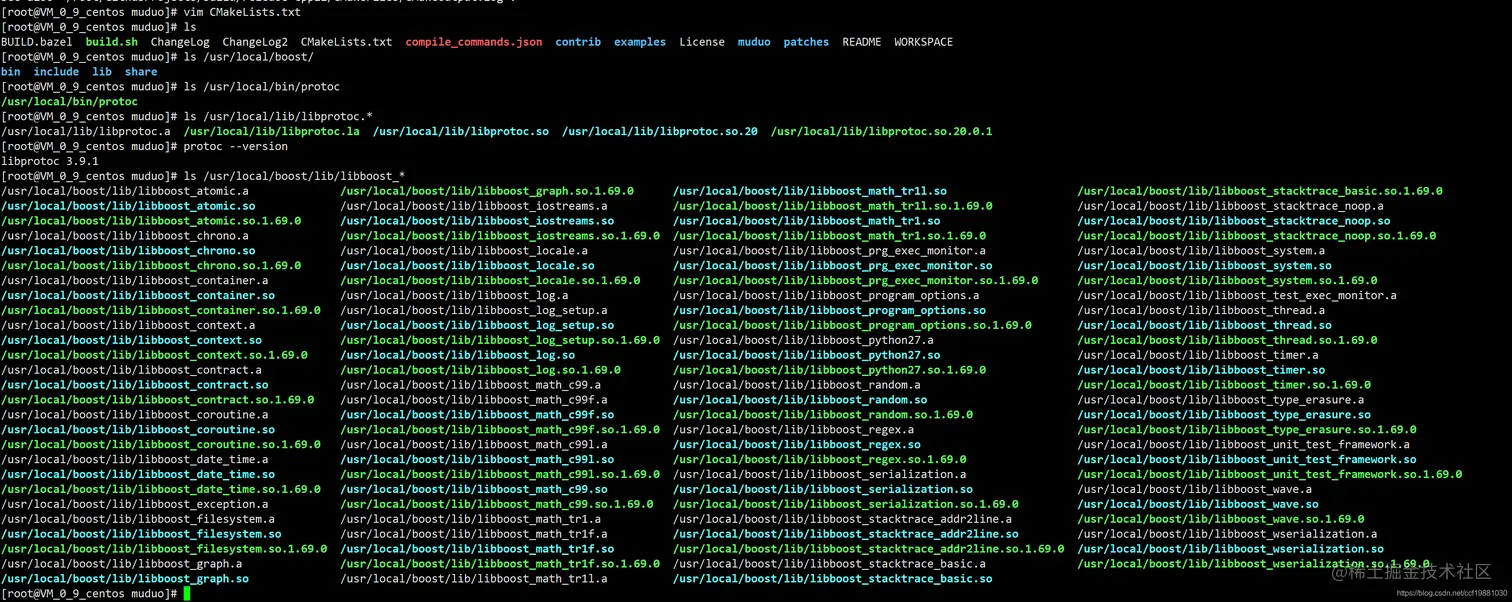Select libboost_locale.so path

(467, 266)
